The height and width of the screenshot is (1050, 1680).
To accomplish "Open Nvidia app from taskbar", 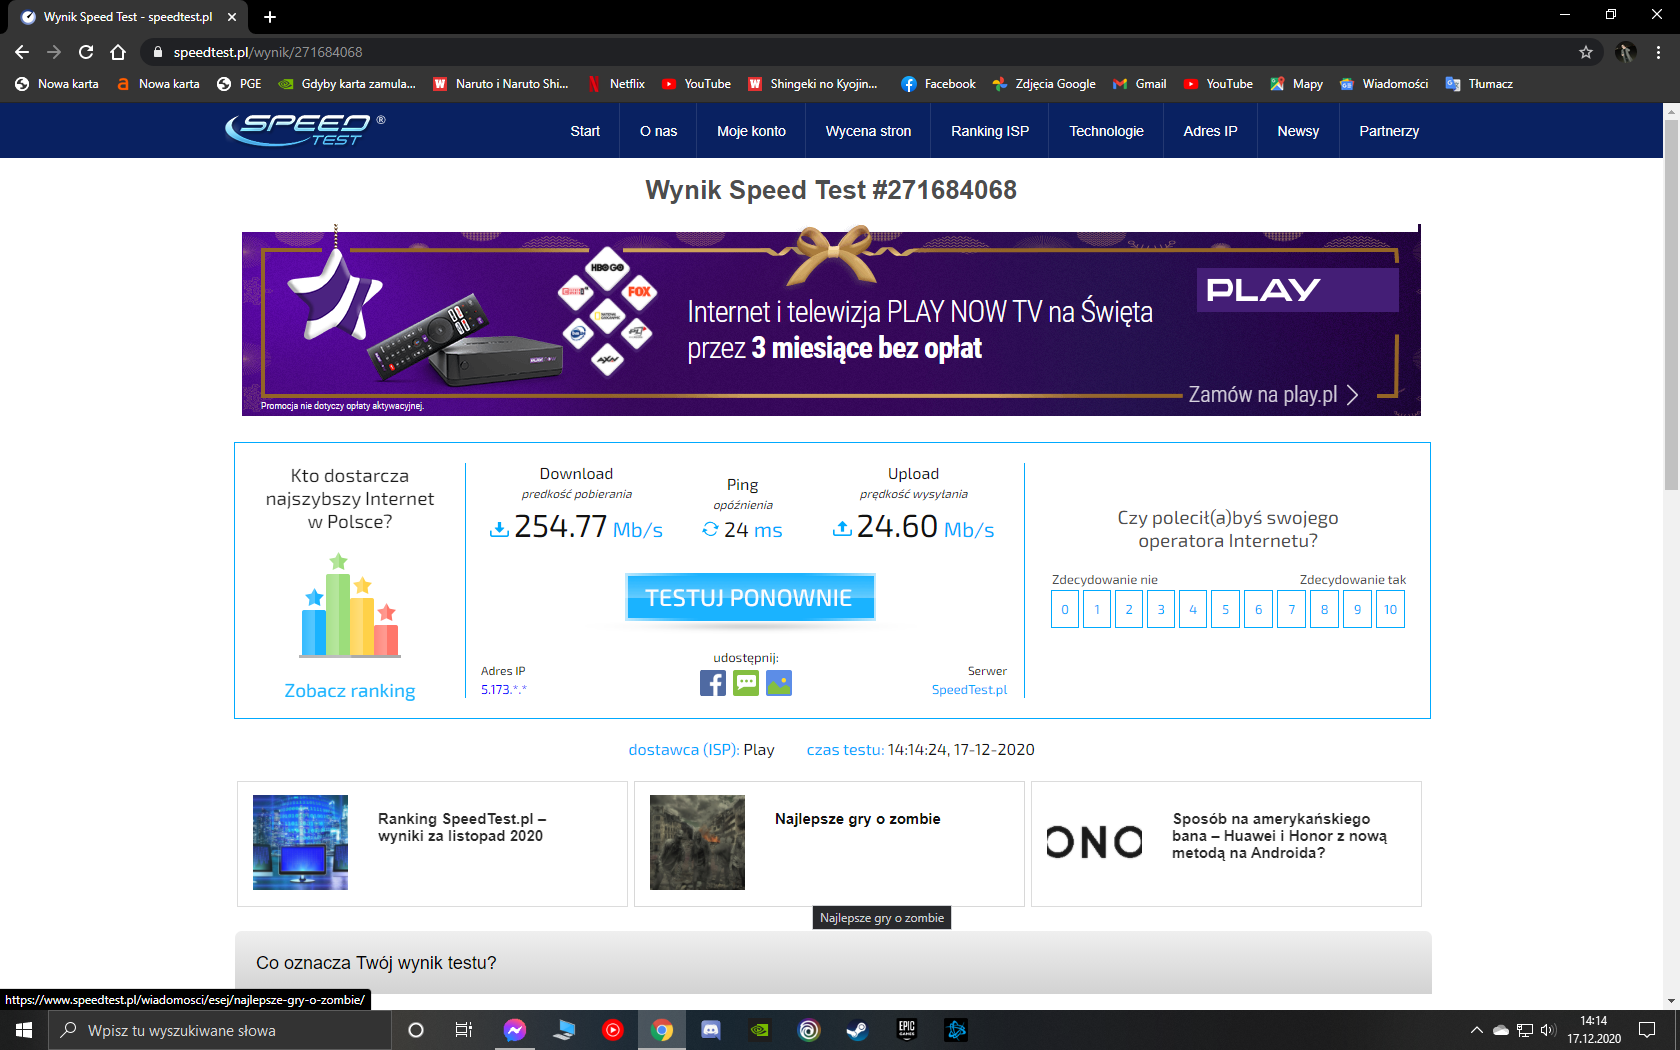I will click(760, 1030).
